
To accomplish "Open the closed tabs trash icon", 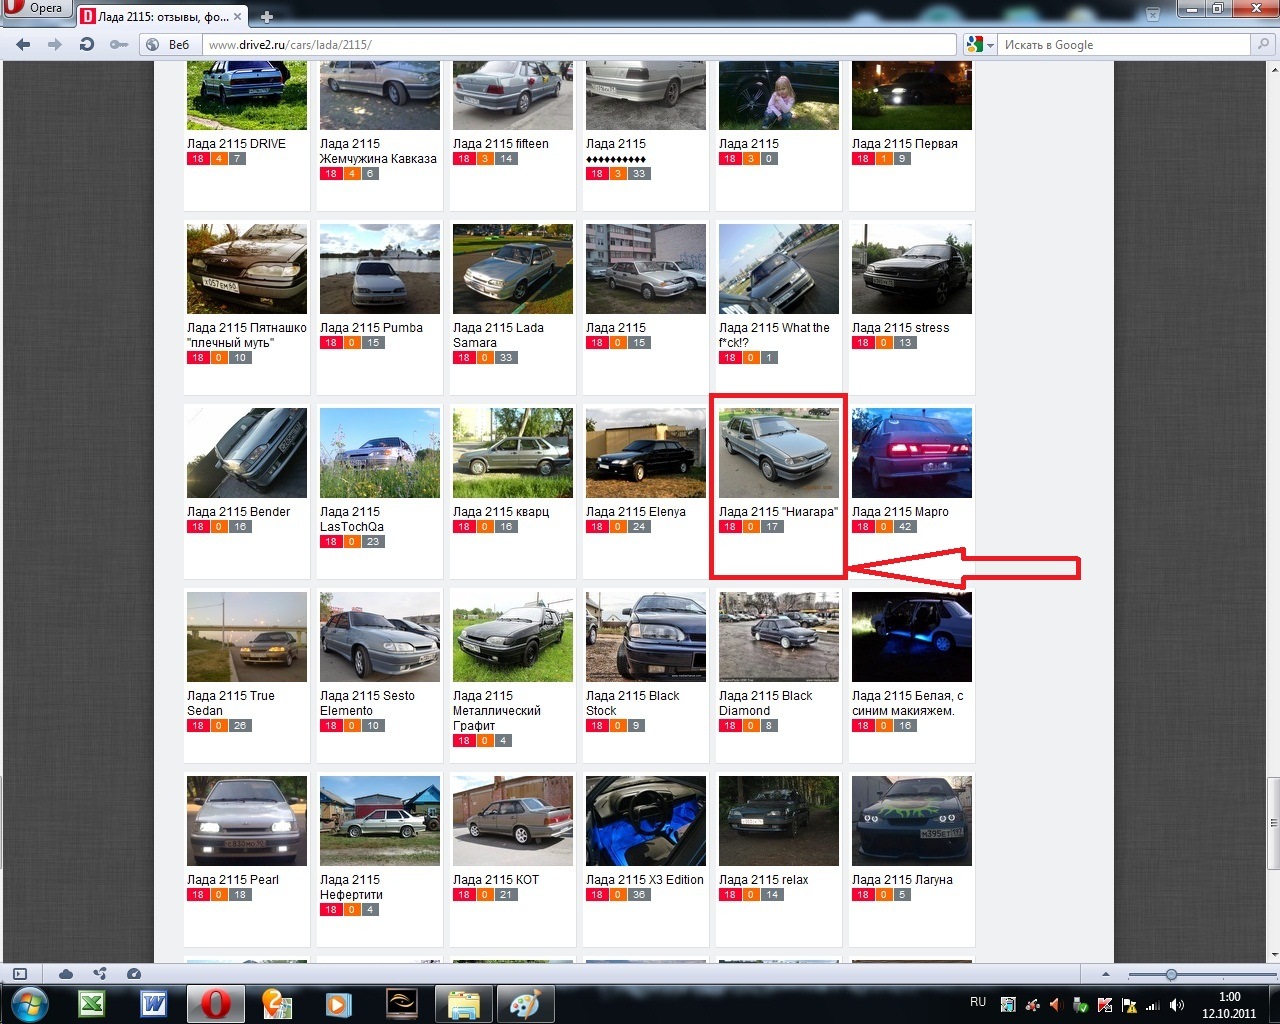I will 1153,14.
